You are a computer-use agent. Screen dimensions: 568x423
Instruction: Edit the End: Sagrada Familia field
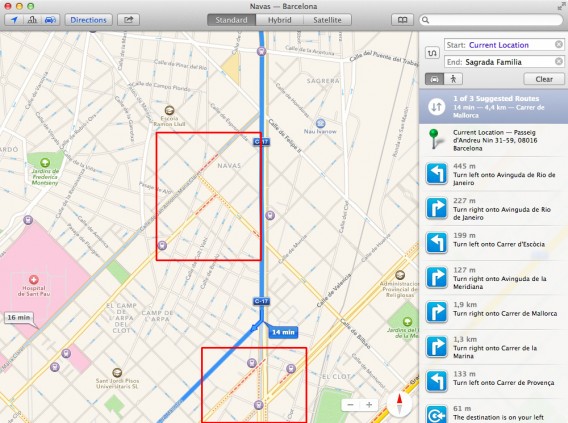tap(504, 62)
